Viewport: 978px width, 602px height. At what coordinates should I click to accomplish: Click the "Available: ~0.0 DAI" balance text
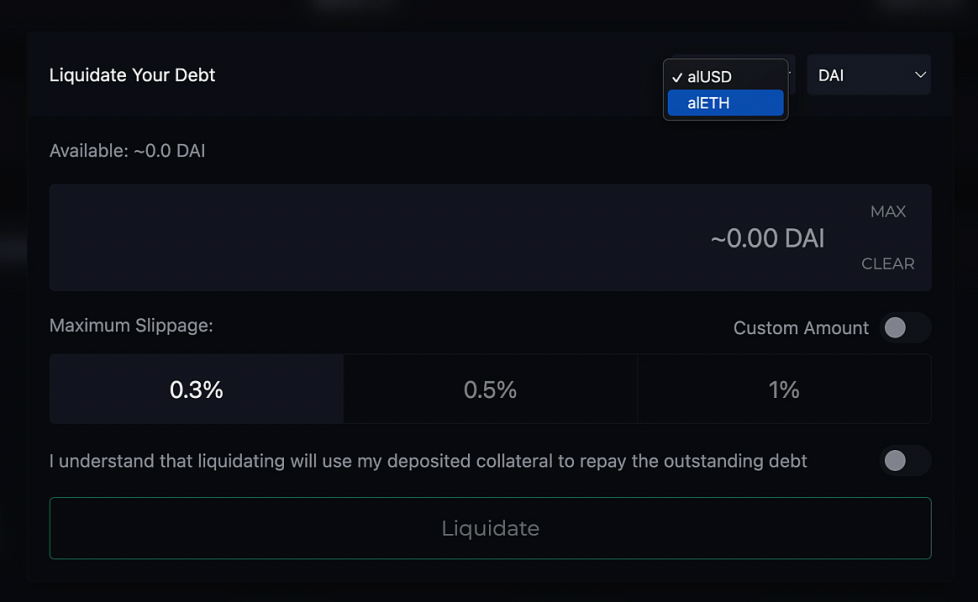(x=127, y=151)
